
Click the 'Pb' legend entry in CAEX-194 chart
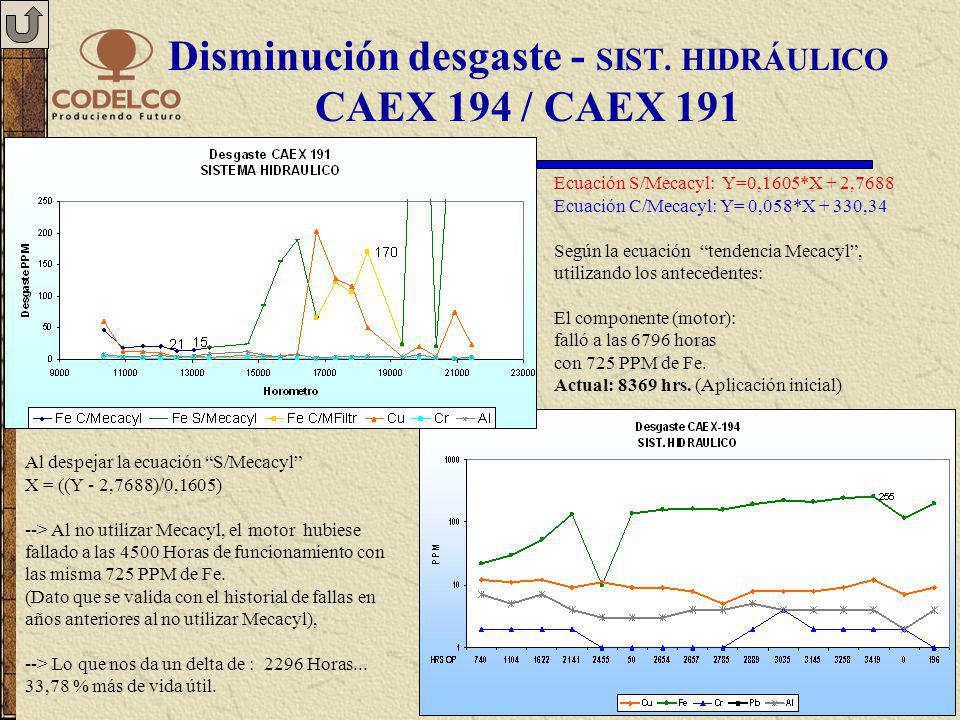pyautogui.click(x=746, y=703)
